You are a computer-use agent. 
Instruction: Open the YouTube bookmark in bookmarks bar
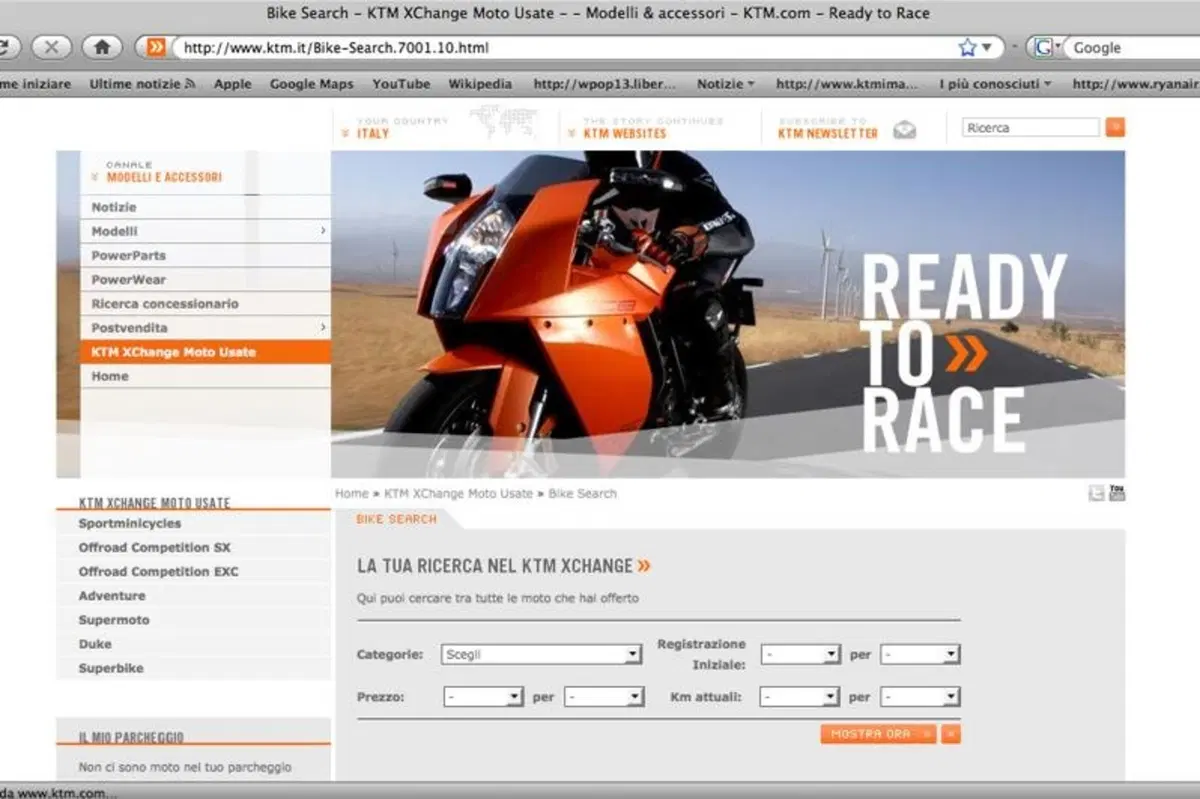point(401,84)
